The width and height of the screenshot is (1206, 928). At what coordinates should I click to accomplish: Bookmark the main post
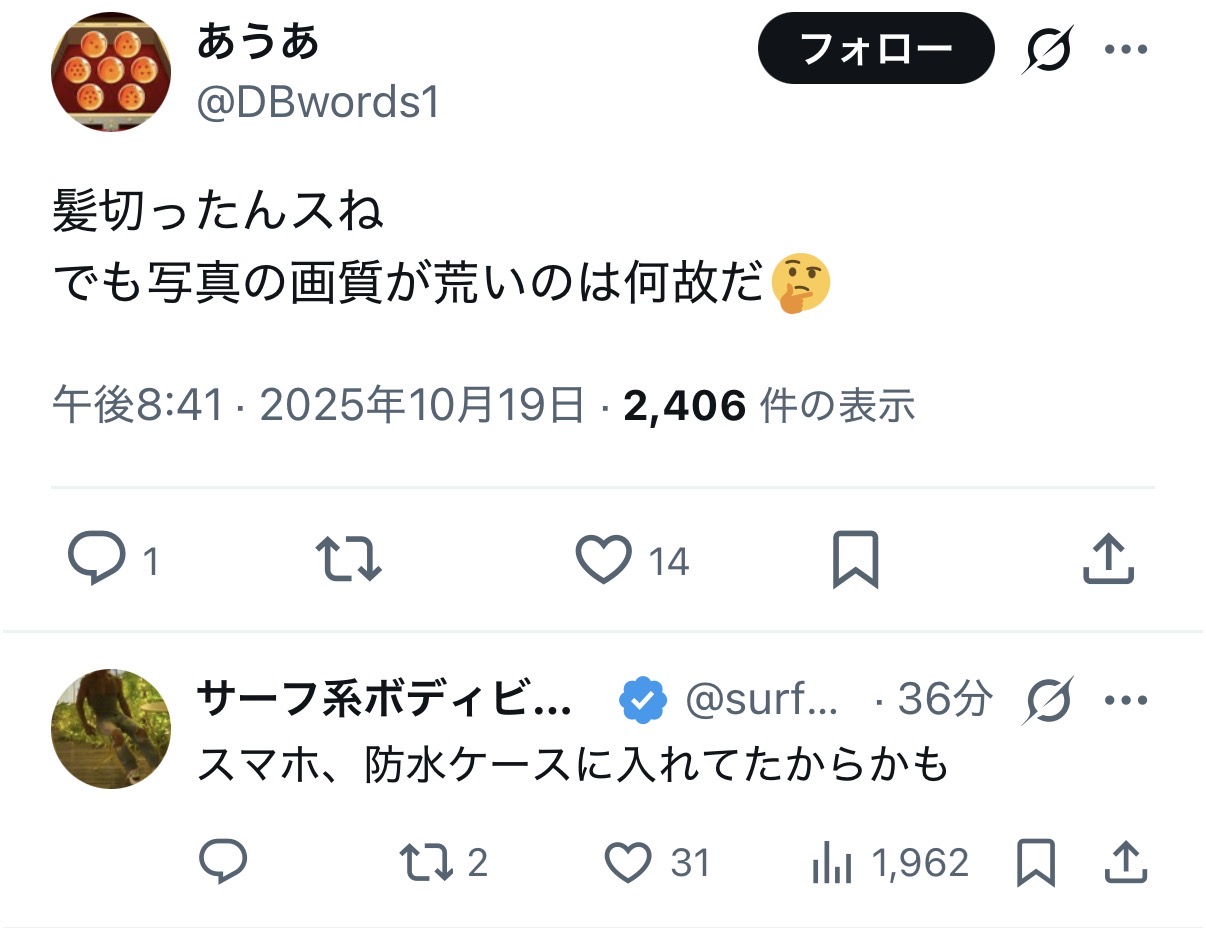tap(855, 560)
